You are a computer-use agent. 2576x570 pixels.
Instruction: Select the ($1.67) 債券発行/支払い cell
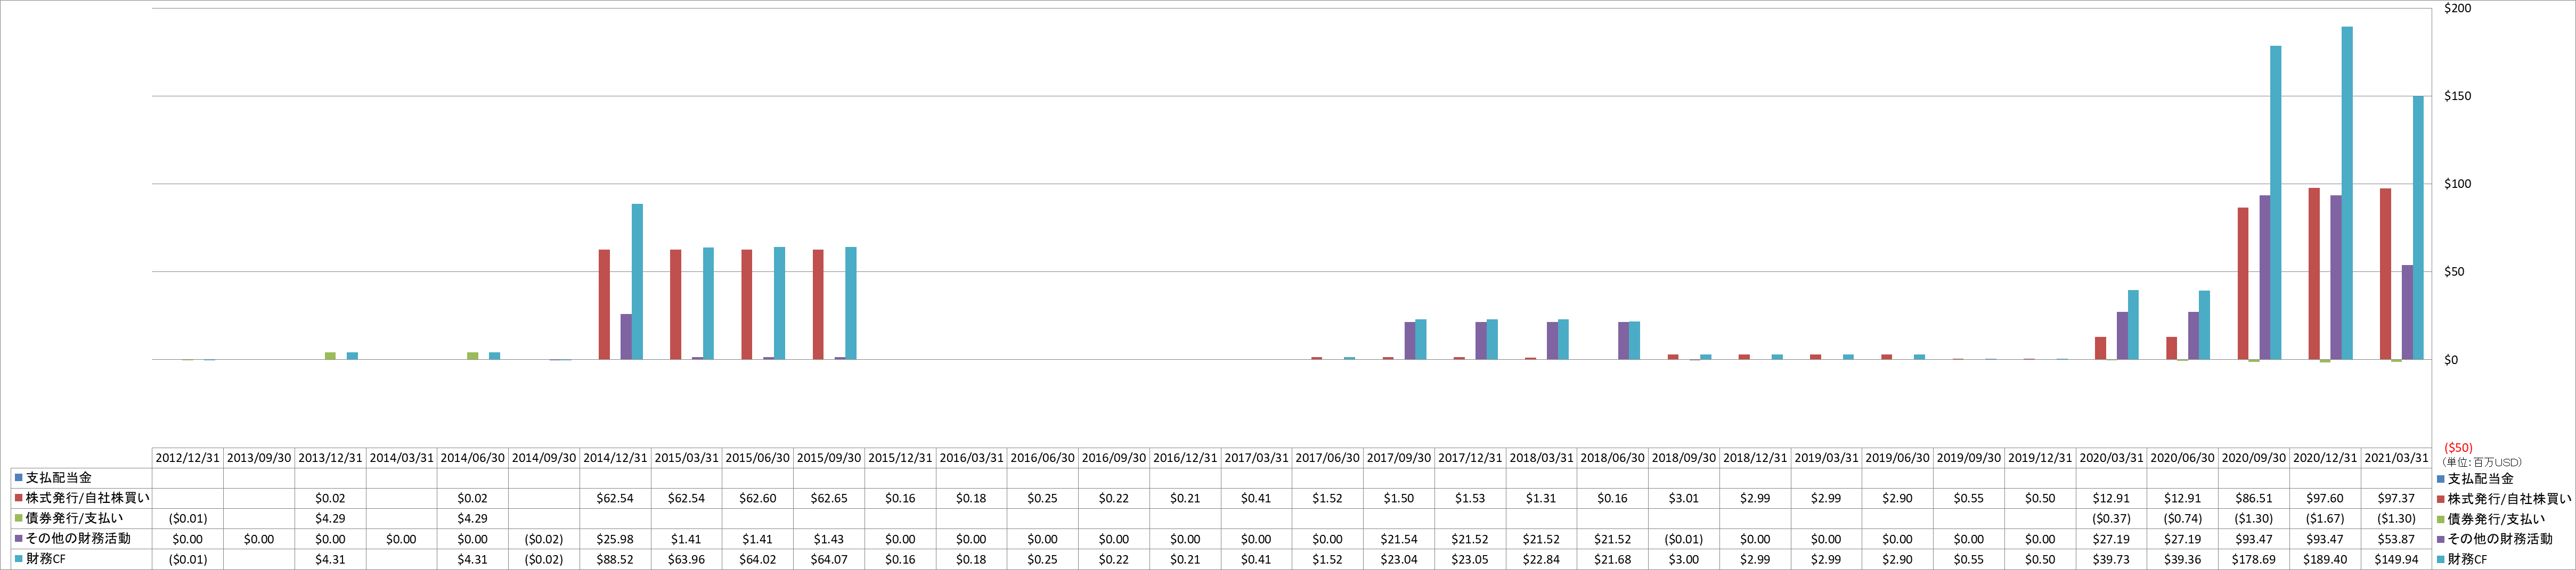pyautogui.click(x=2325, y=519)
